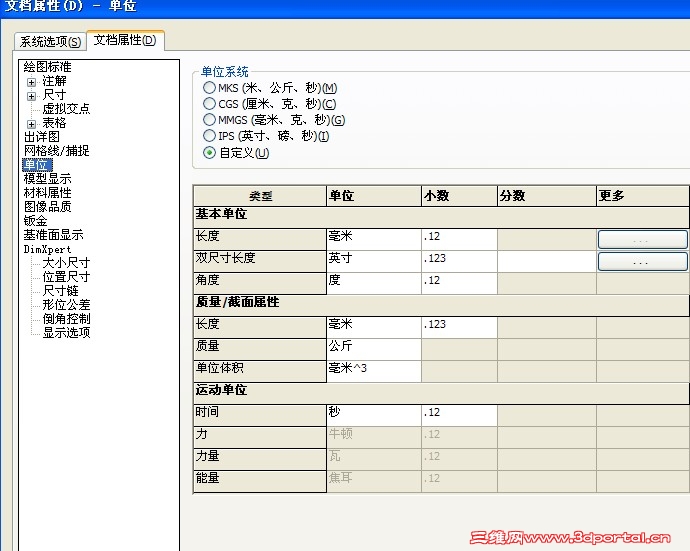This screenshot has width=690, height=551.
Task: Select the 文档属性(D) tab
Action: [125, 40]
